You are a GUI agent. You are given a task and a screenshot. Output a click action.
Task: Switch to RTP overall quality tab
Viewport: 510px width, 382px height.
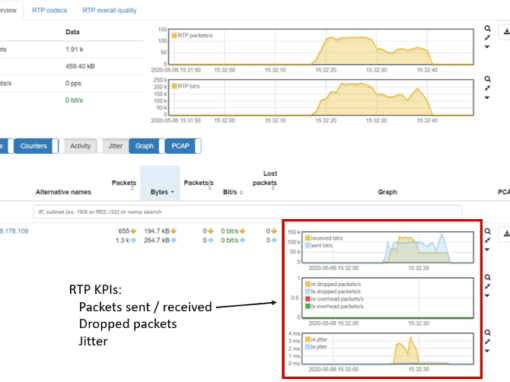(109, 10)
